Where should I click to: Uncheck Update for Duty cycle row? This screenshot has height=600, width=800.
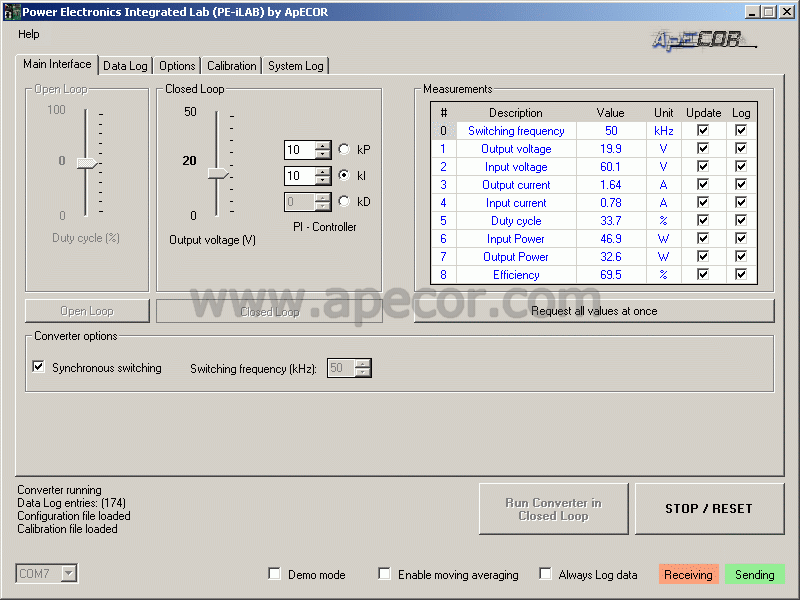703,220
